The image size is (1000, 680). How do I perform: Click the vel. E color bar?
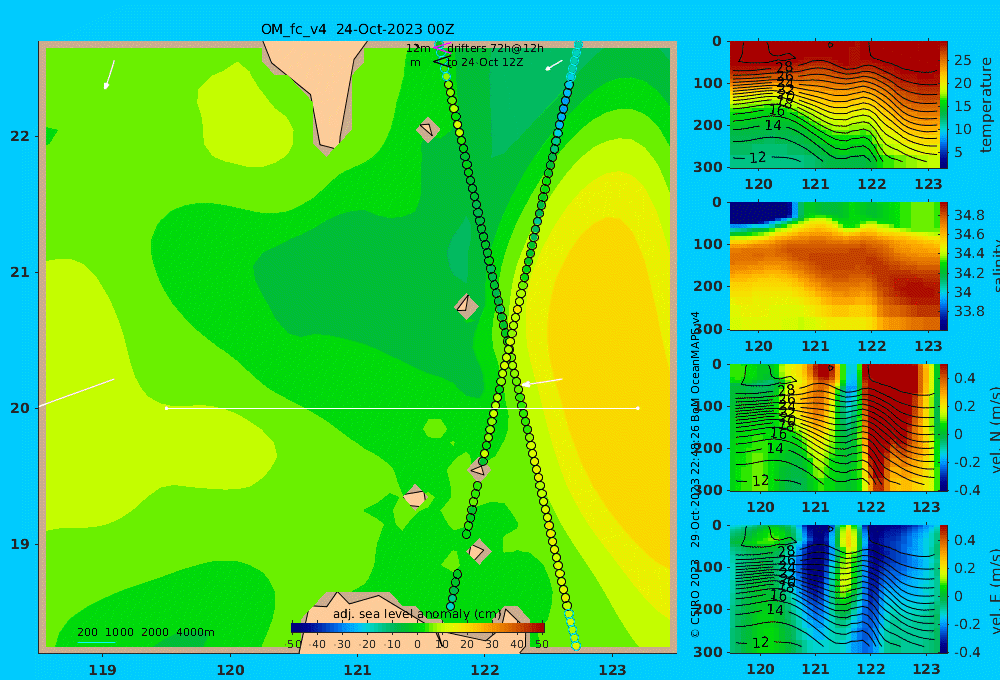click(944, 589)
